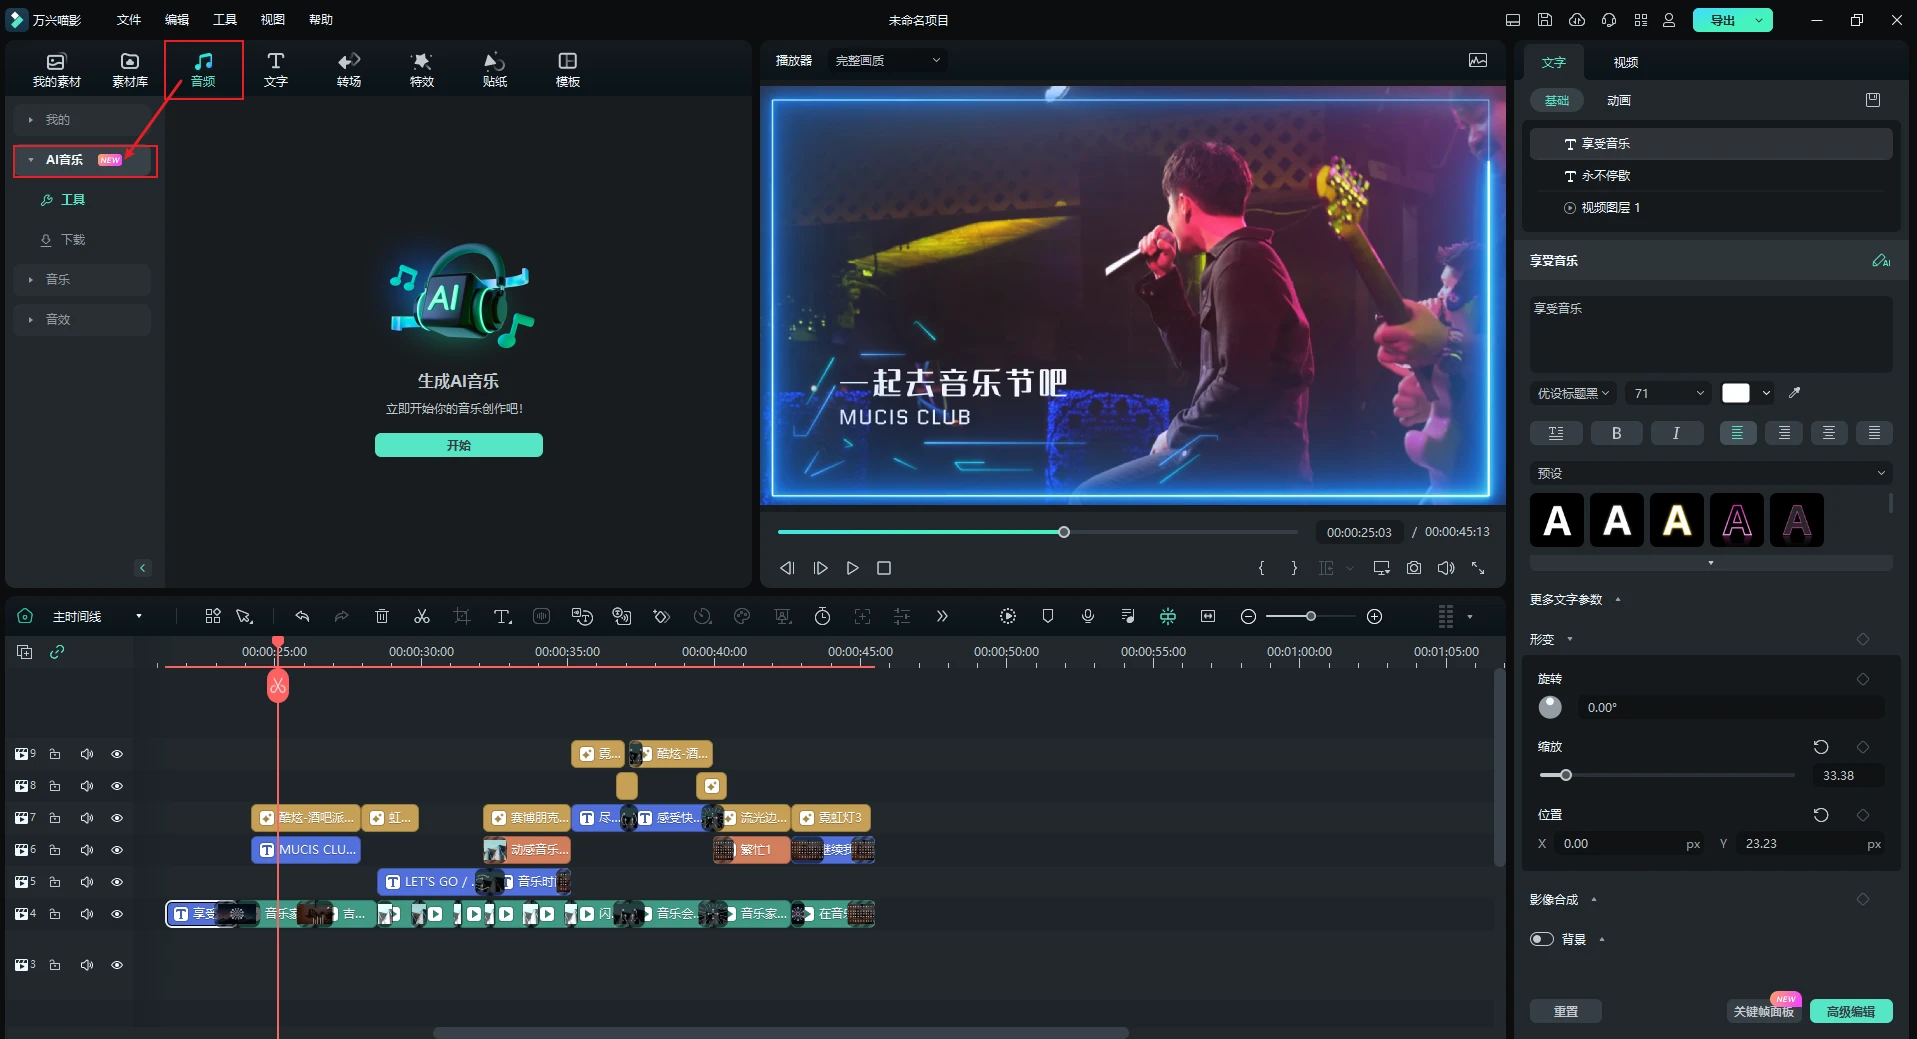Image resolution: width=1917 pixels, height=1039 pixels.
Task: Click the 重置 reset button
Action: [x=1566, y=1011]
